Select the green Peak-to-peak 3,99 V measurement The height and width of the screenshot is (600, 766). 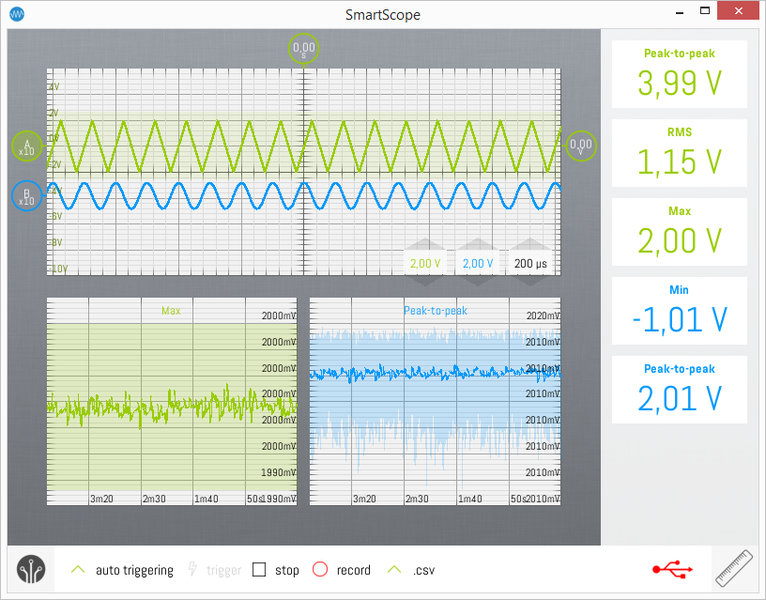(x=679, y=75)
